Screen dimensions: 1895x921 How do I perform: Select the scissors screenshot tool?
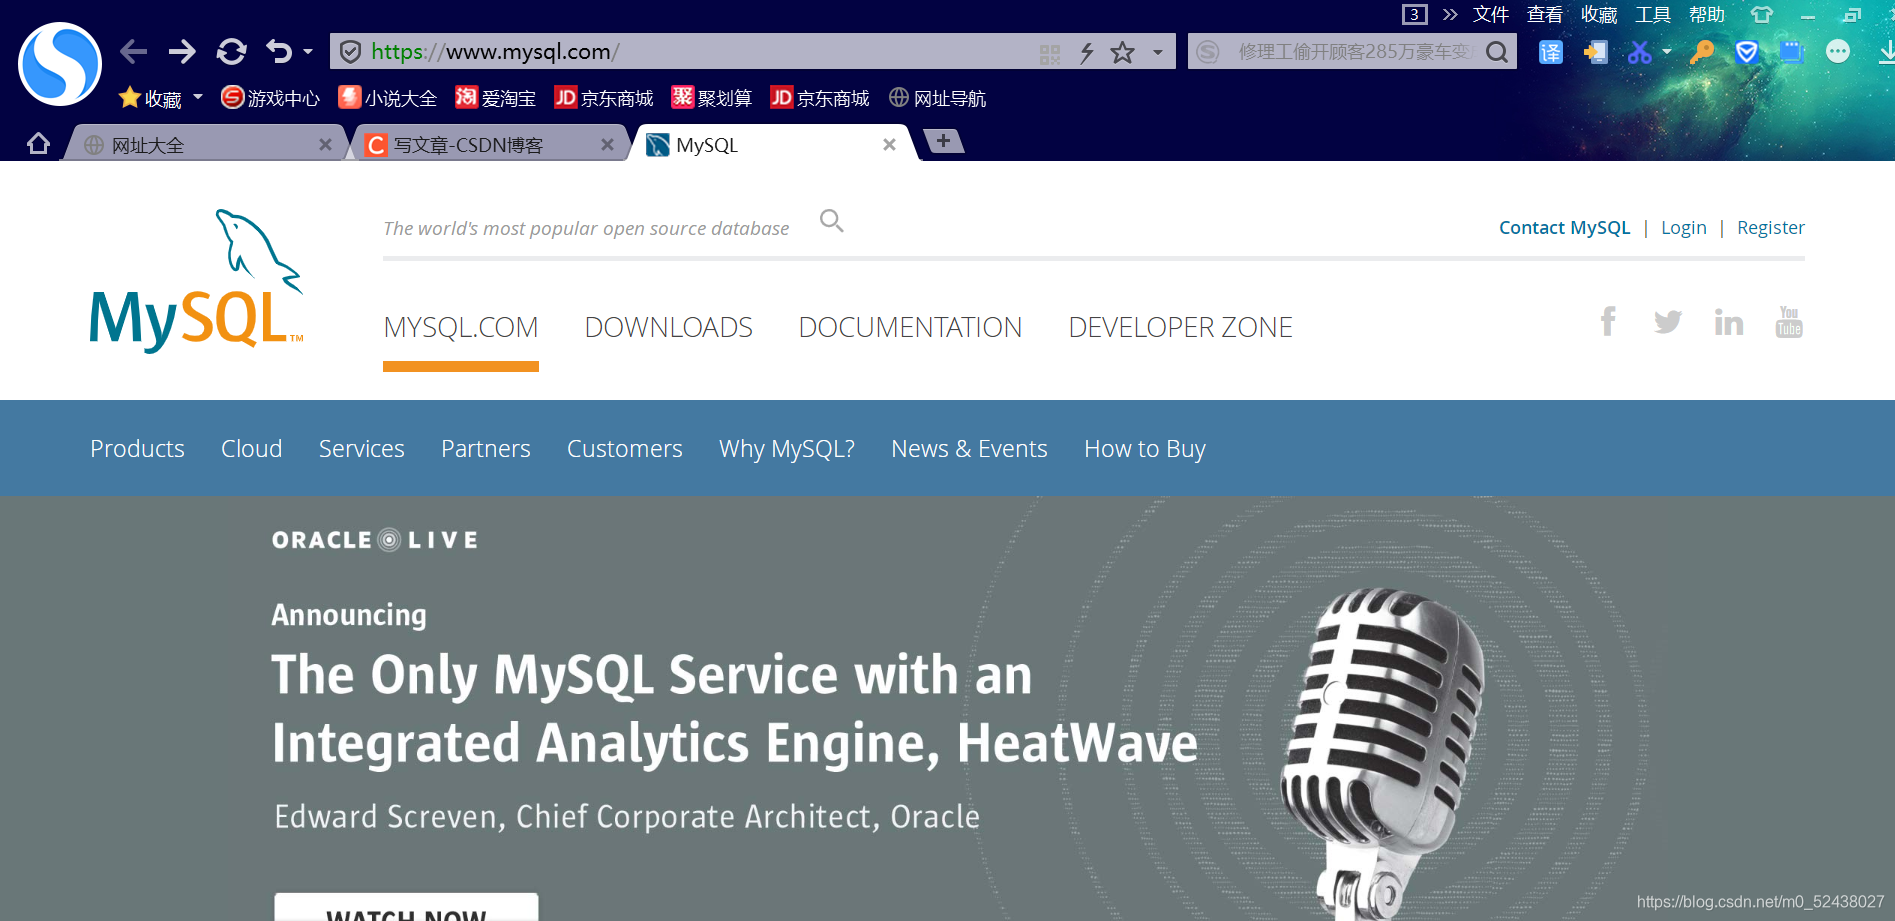tap(1639, 52)
